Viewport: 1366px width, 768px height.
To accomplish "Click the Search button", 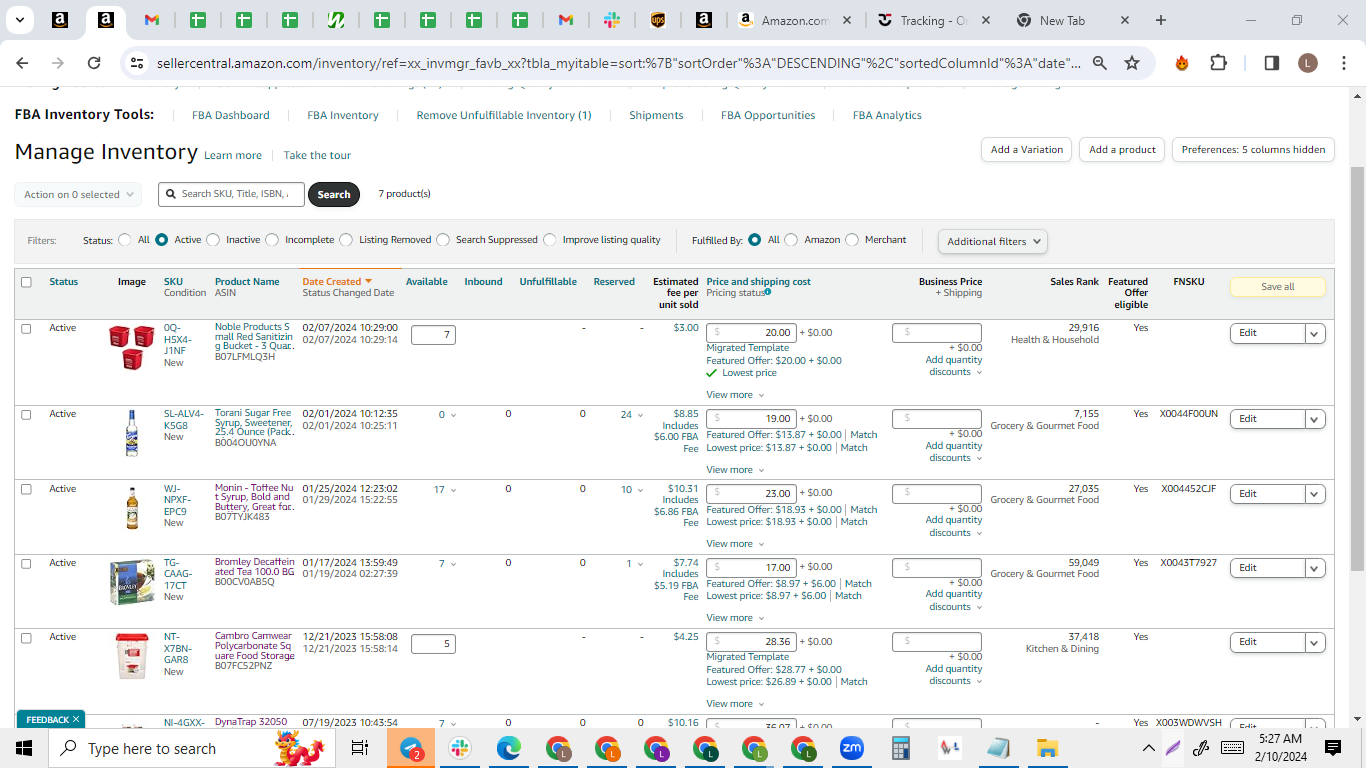I will coord(334,195).
